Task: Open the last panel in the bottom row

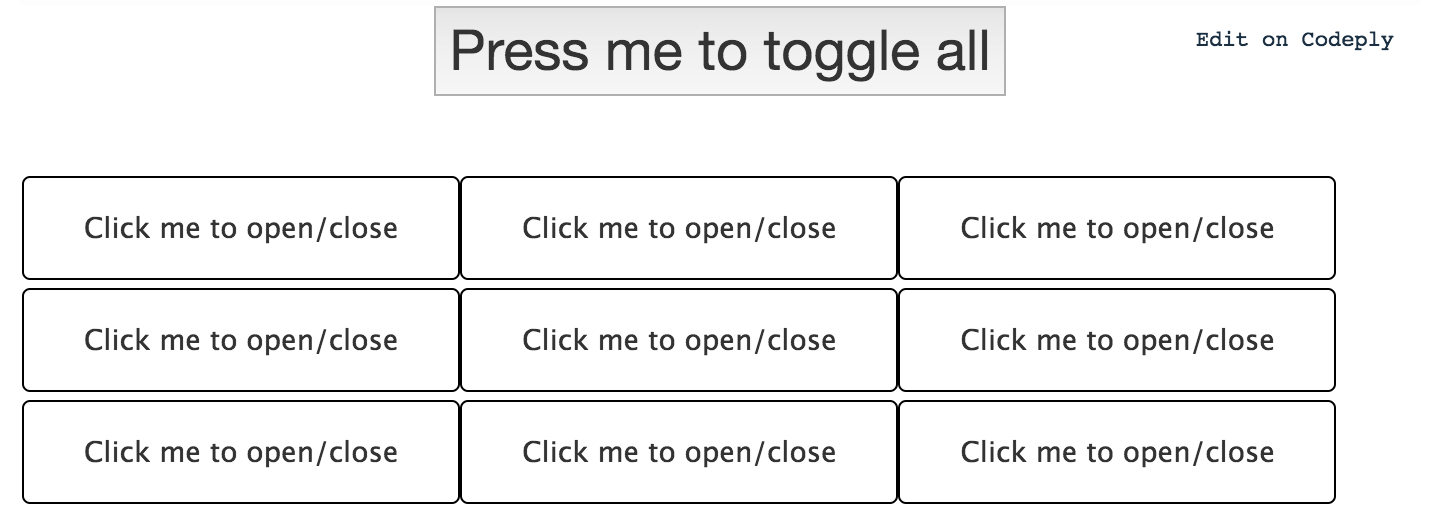Action: pyautogui.click(x=1117, y=452)
